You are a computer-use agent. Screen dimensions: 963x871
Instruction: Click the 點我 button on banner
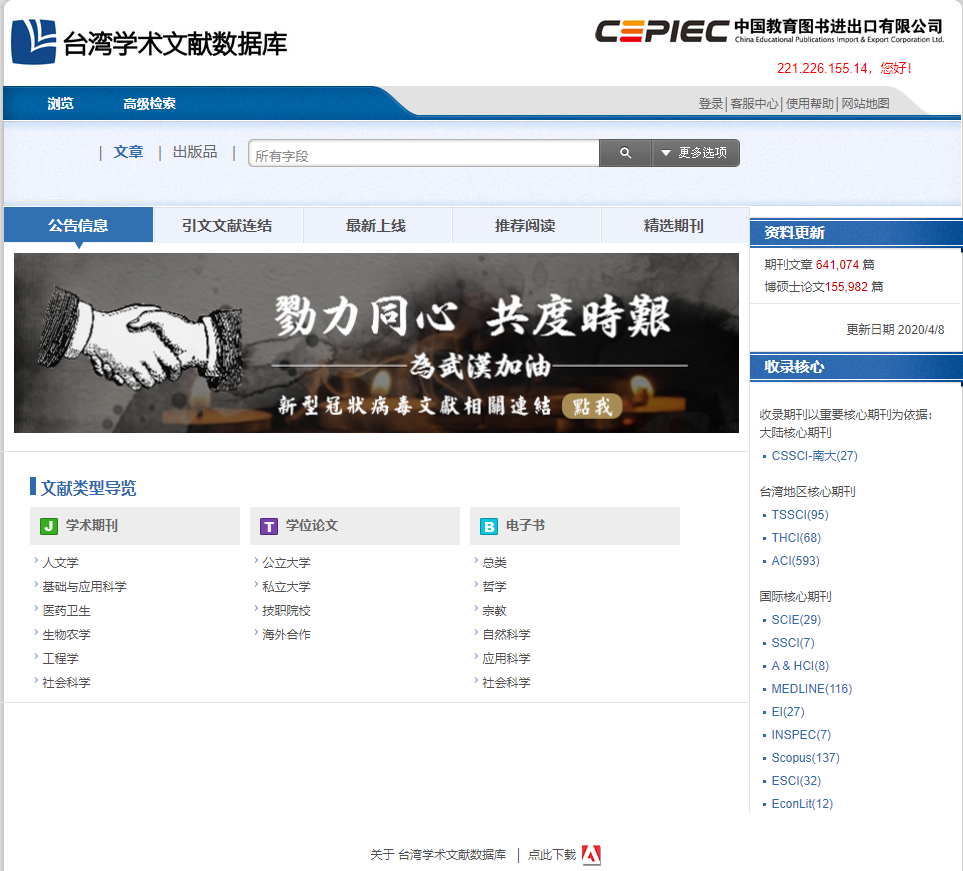(593, 406)
